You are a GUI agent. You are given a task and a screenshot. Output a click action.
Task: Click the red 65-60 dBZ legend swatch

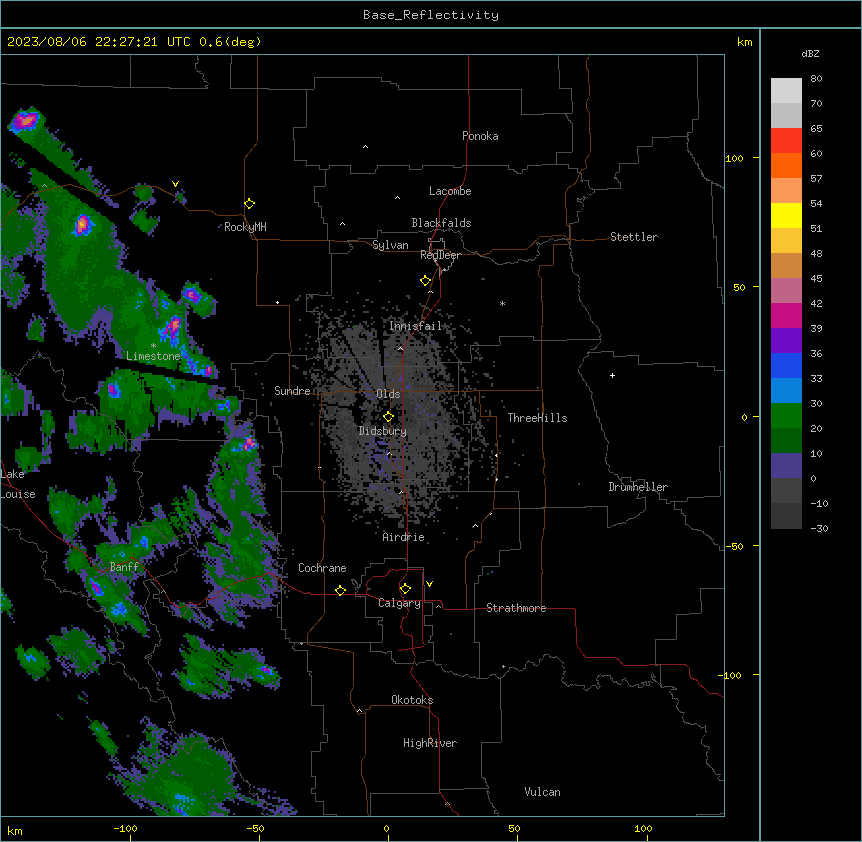pyautogui.click(x=786, y=141)
